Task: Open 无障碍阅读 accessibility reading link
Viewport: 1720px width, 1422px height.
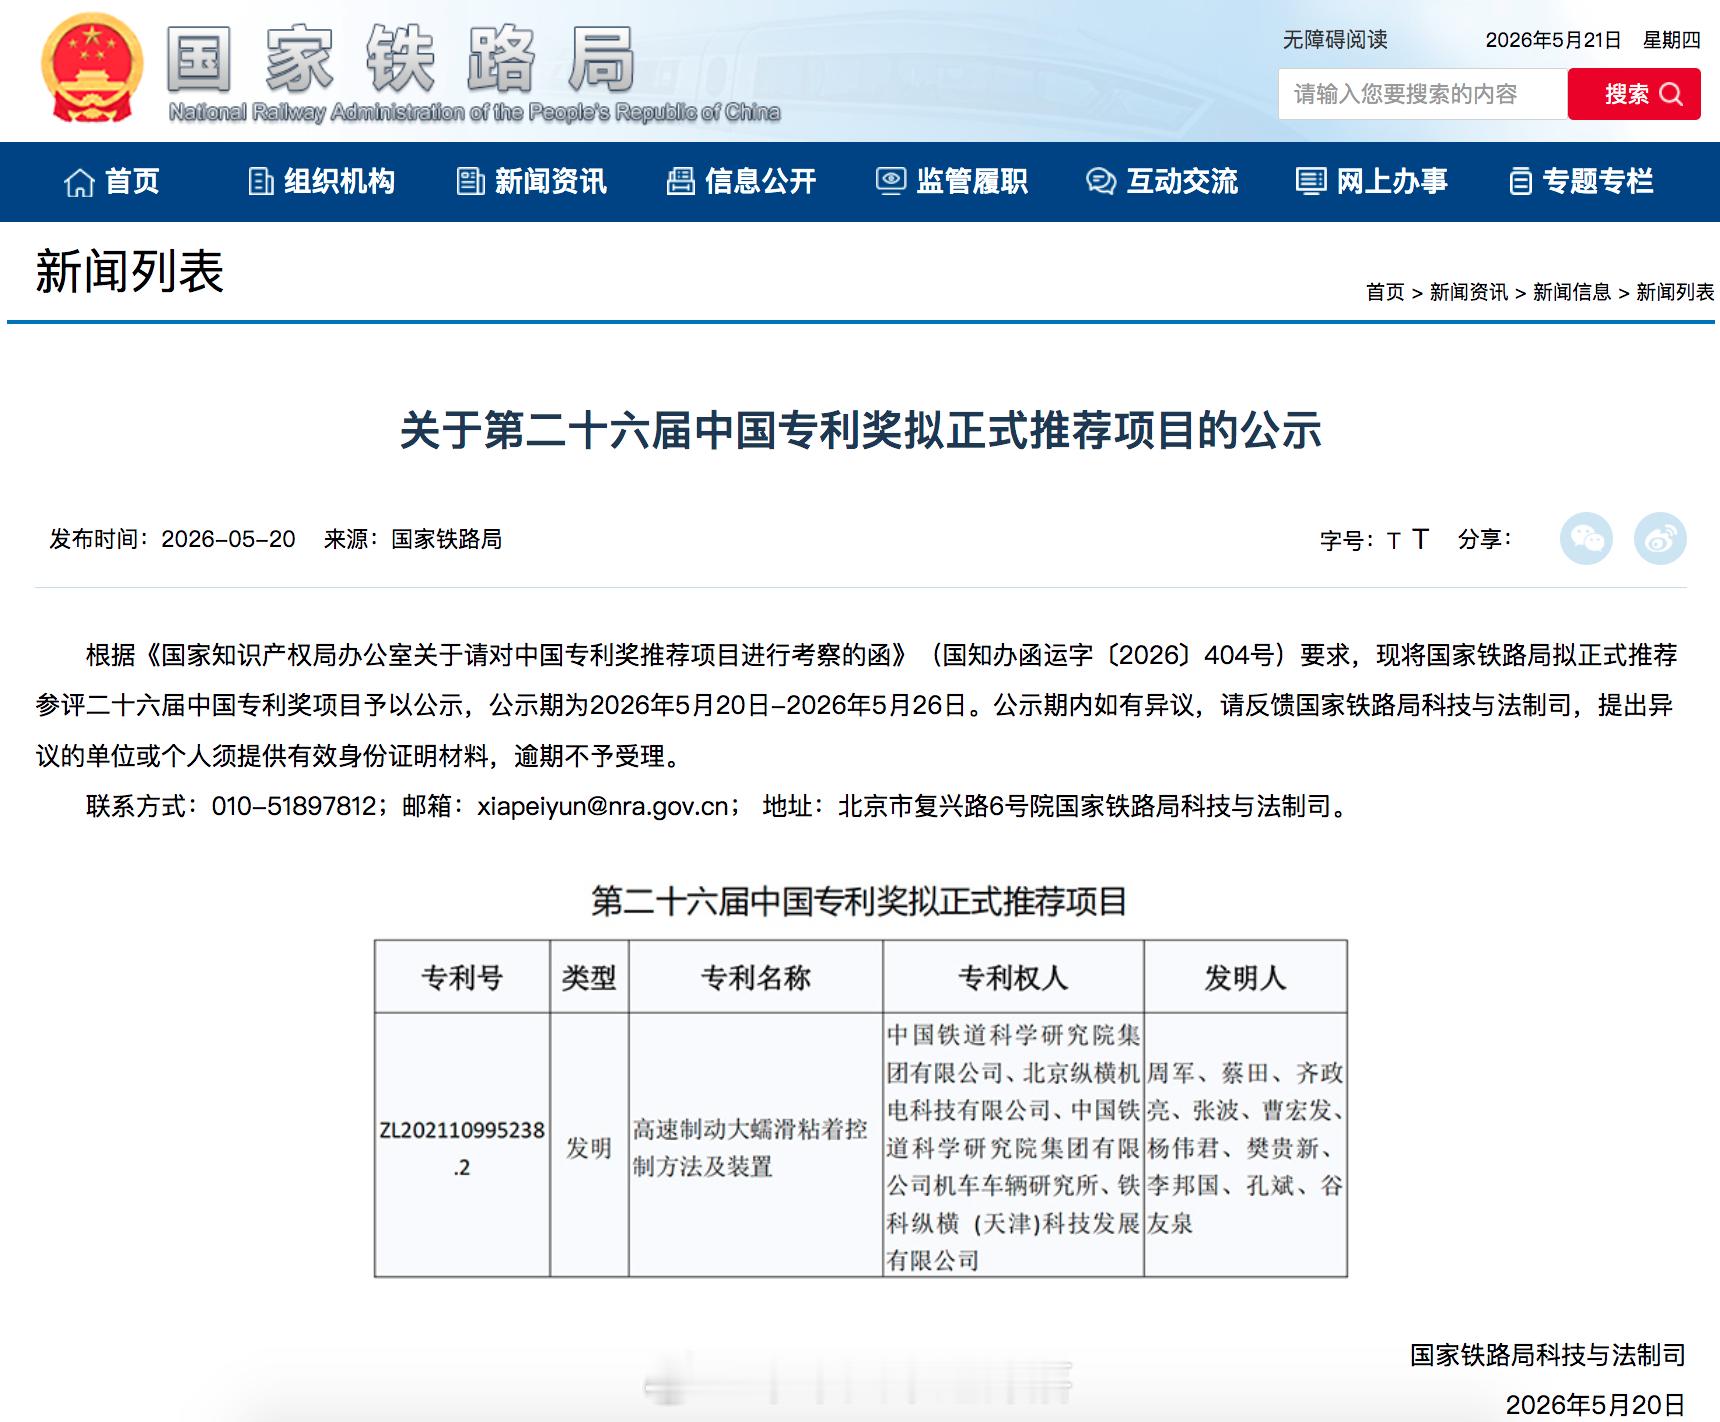Action: tap(1335, 40)
